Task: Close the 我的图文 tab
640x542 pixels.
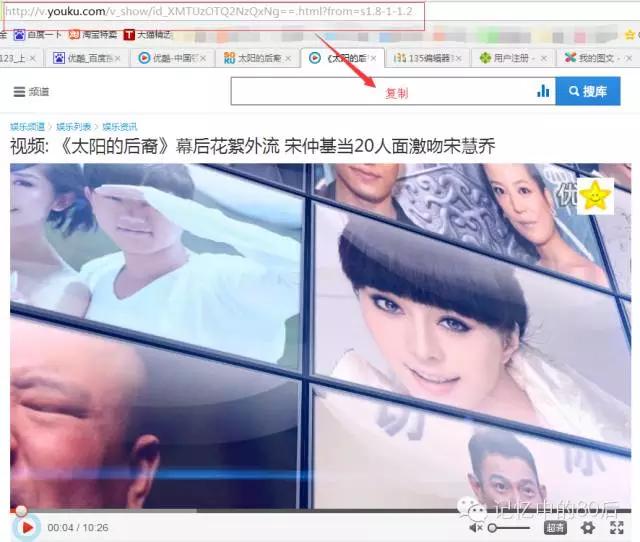Action: coord(629,59)
